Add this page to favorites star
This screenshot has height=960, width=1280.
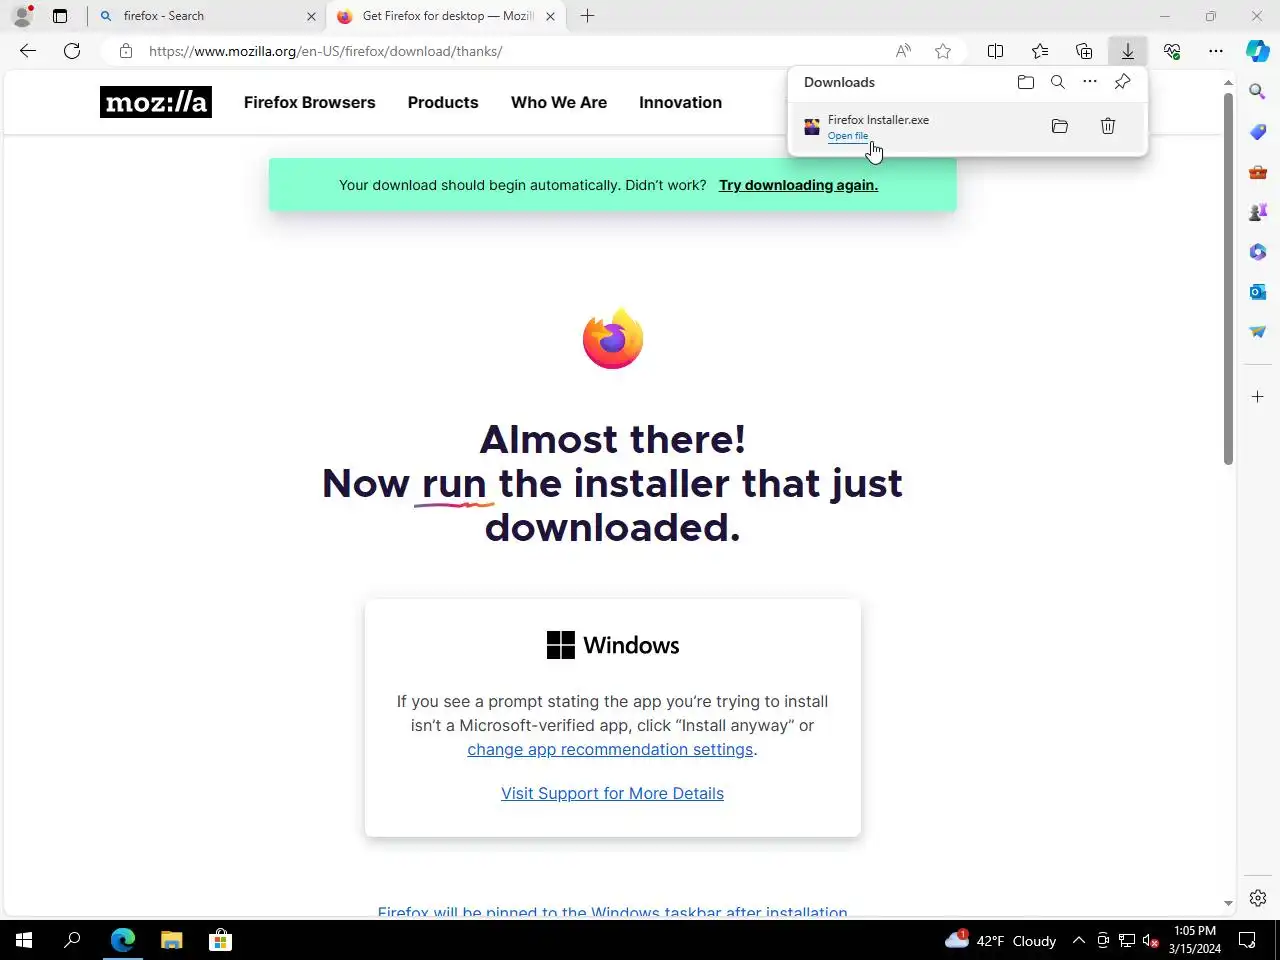(x=943, y=51)
